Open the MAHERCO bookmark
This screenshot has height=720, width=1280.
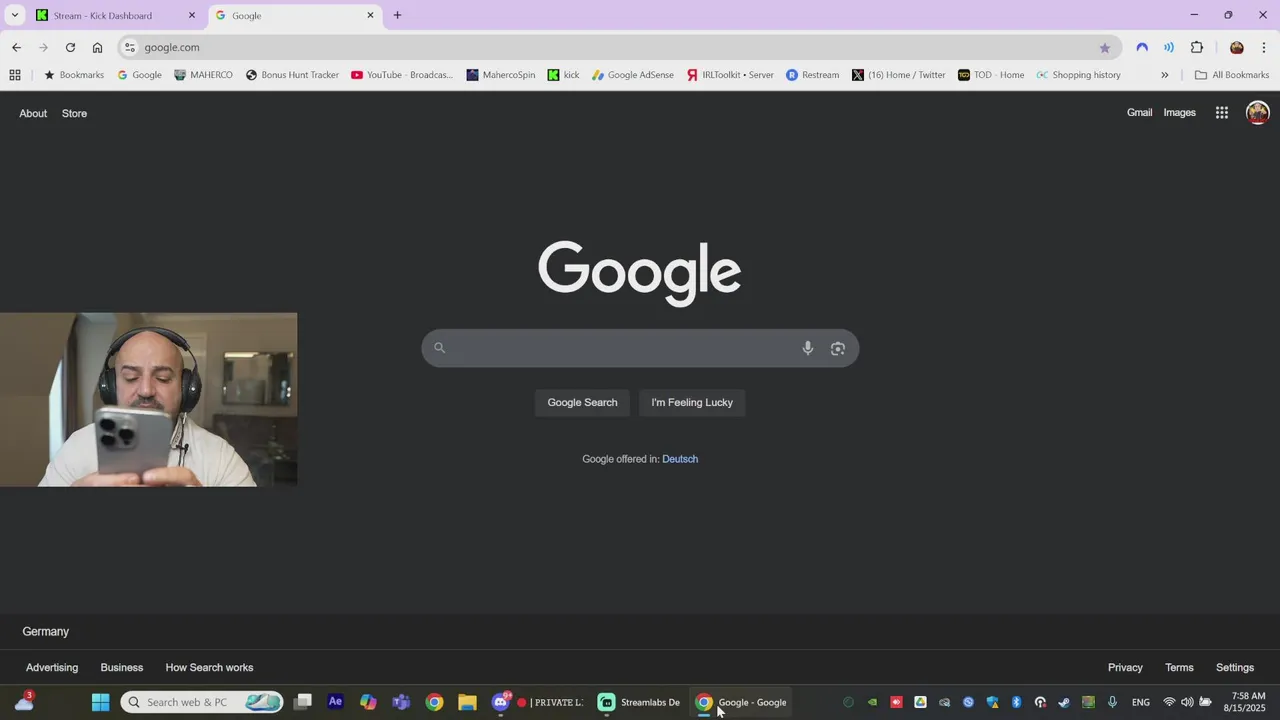[x=203, y=75]
